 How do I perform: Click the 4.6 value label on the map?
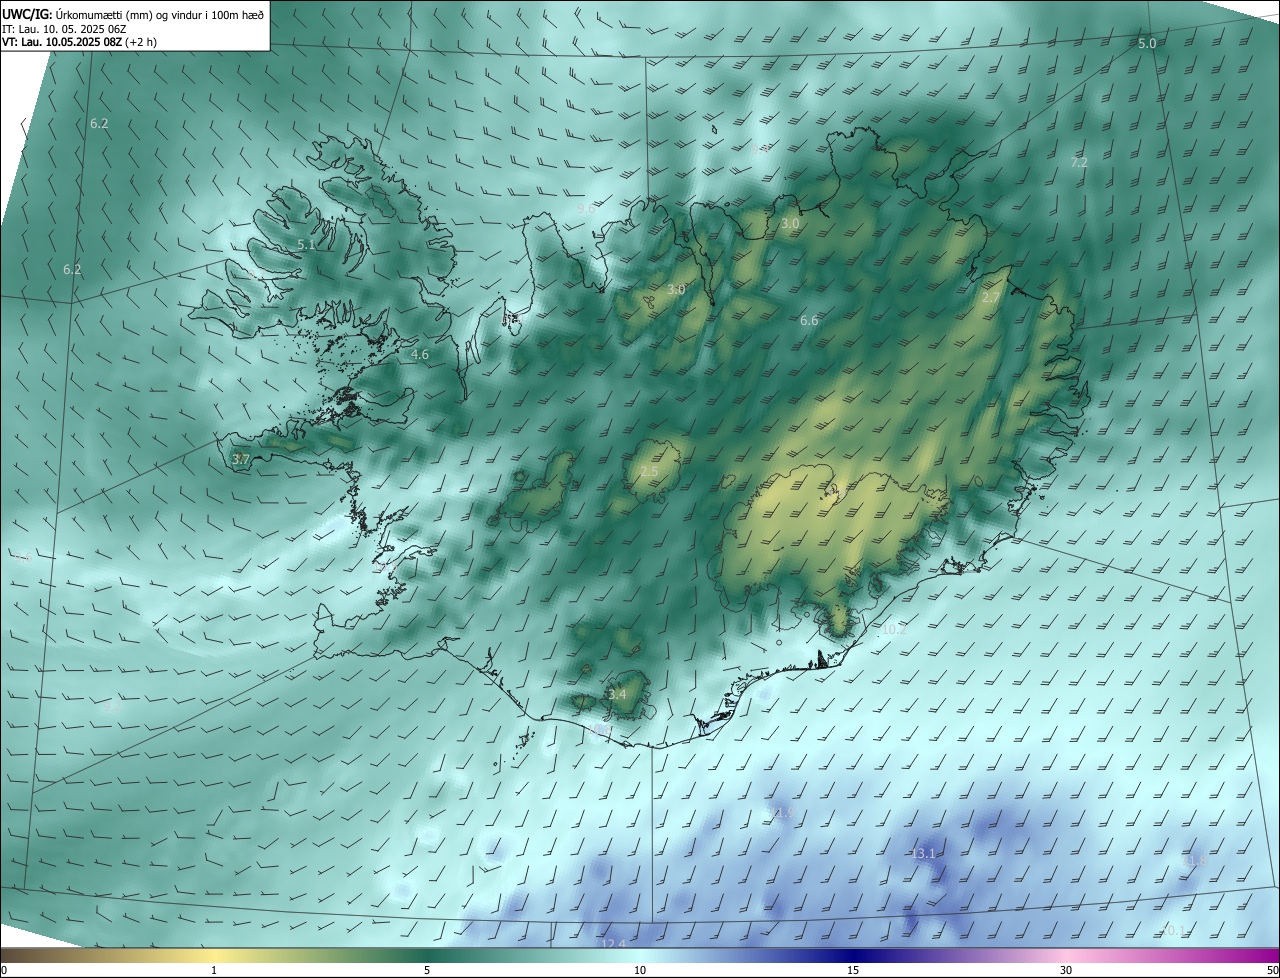(420, 354)
